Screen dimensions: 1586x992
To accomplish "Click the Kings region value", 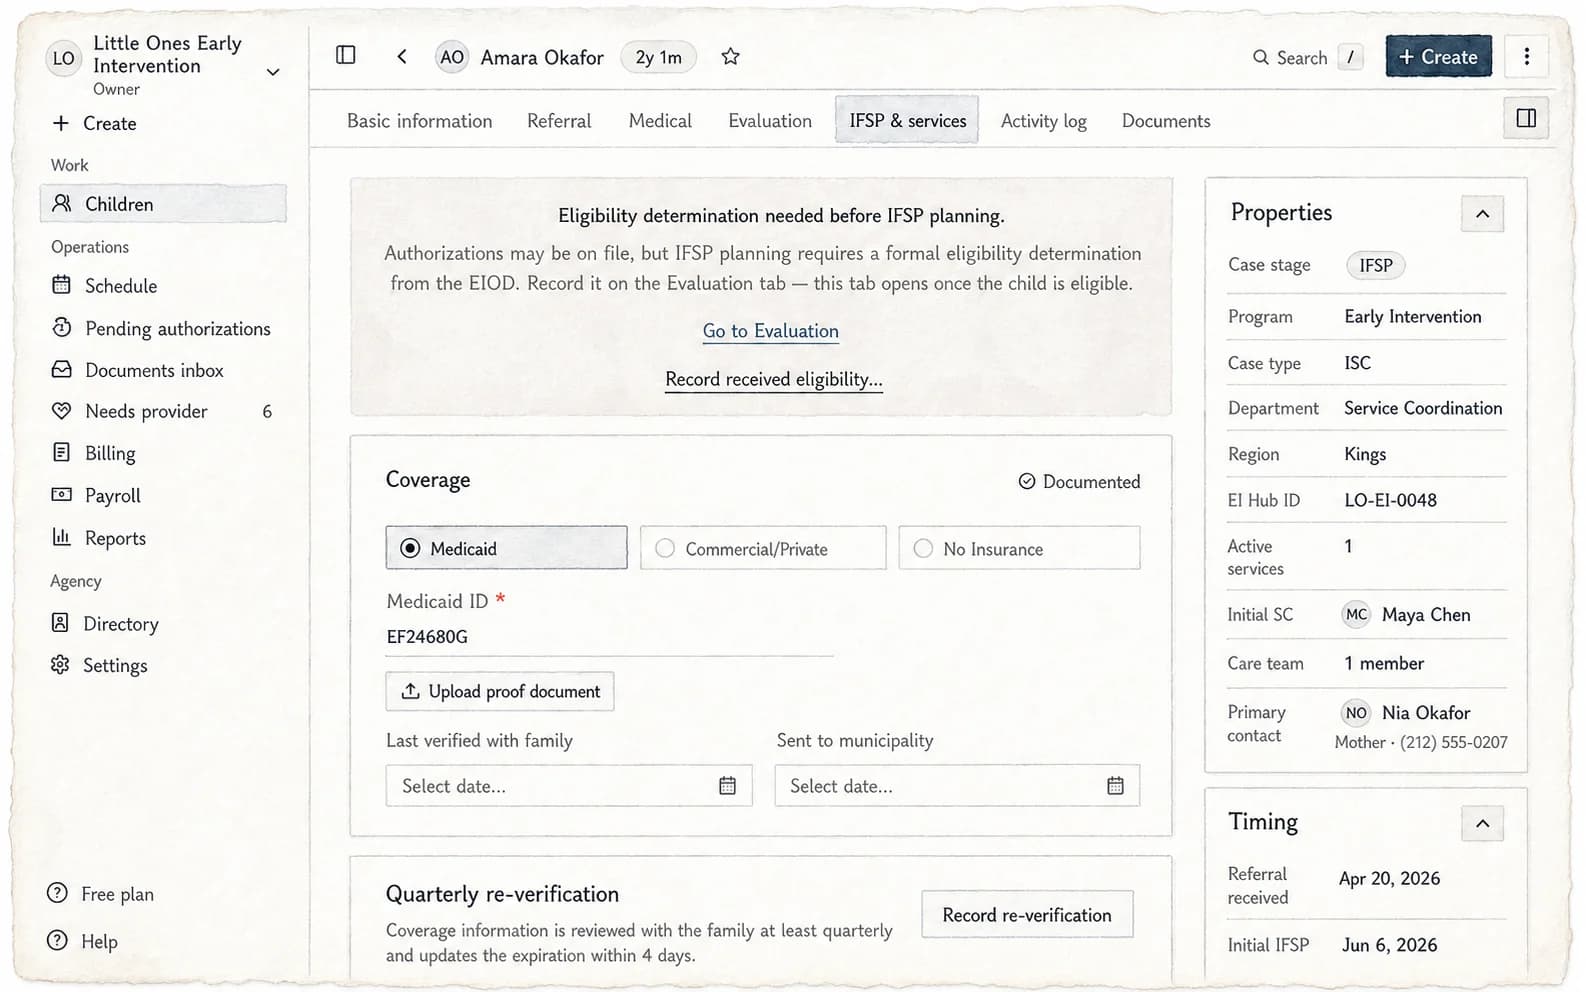I will 1365,454.
